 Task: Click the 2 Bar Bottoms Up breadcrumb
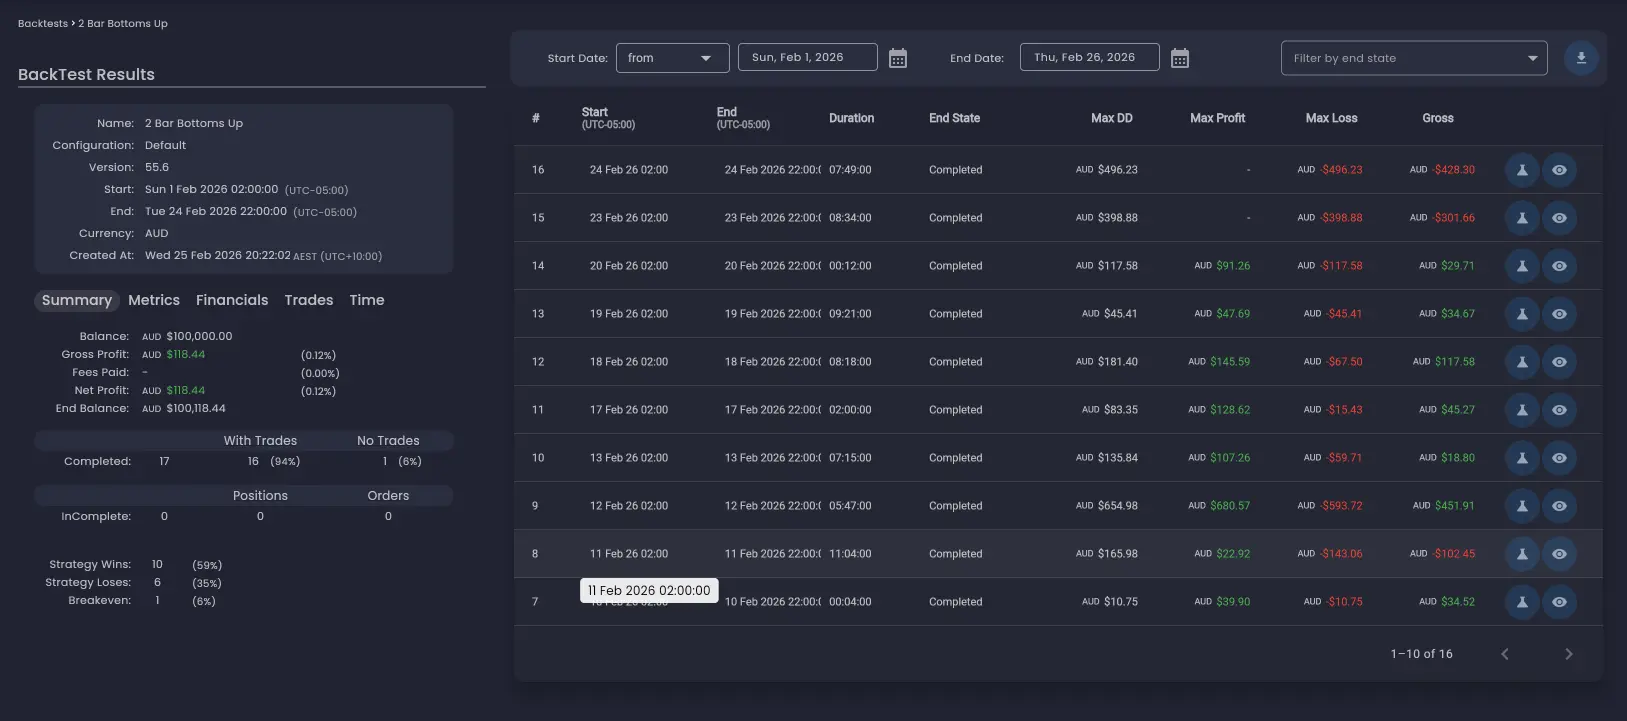click(123, 23)
